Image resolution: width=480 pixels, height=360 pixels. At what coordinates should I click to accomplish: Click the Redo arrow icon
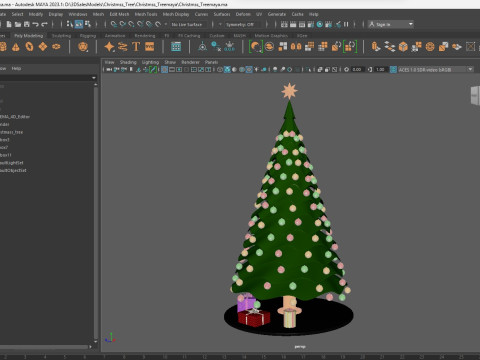tap(44, 24)
